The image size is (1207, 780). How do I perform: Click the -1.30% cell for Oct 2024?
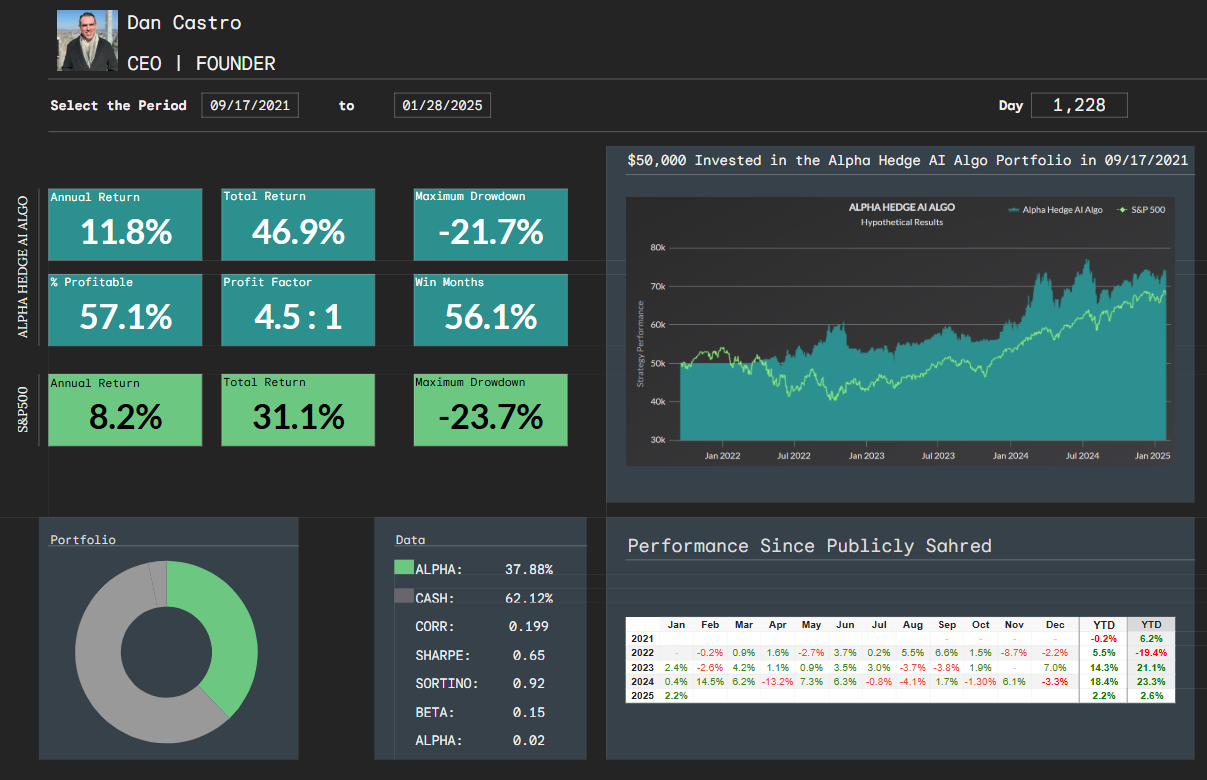pos(980,681)
